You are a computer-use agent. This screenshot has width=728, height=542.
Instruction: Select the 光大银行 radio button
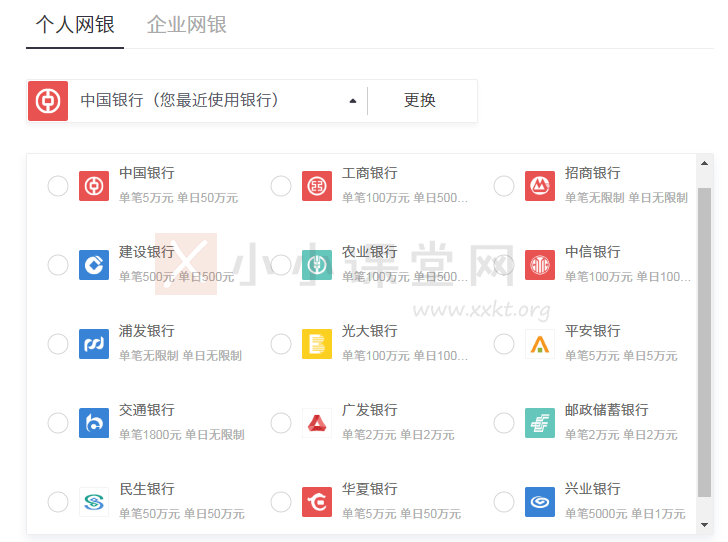[281, 344]
